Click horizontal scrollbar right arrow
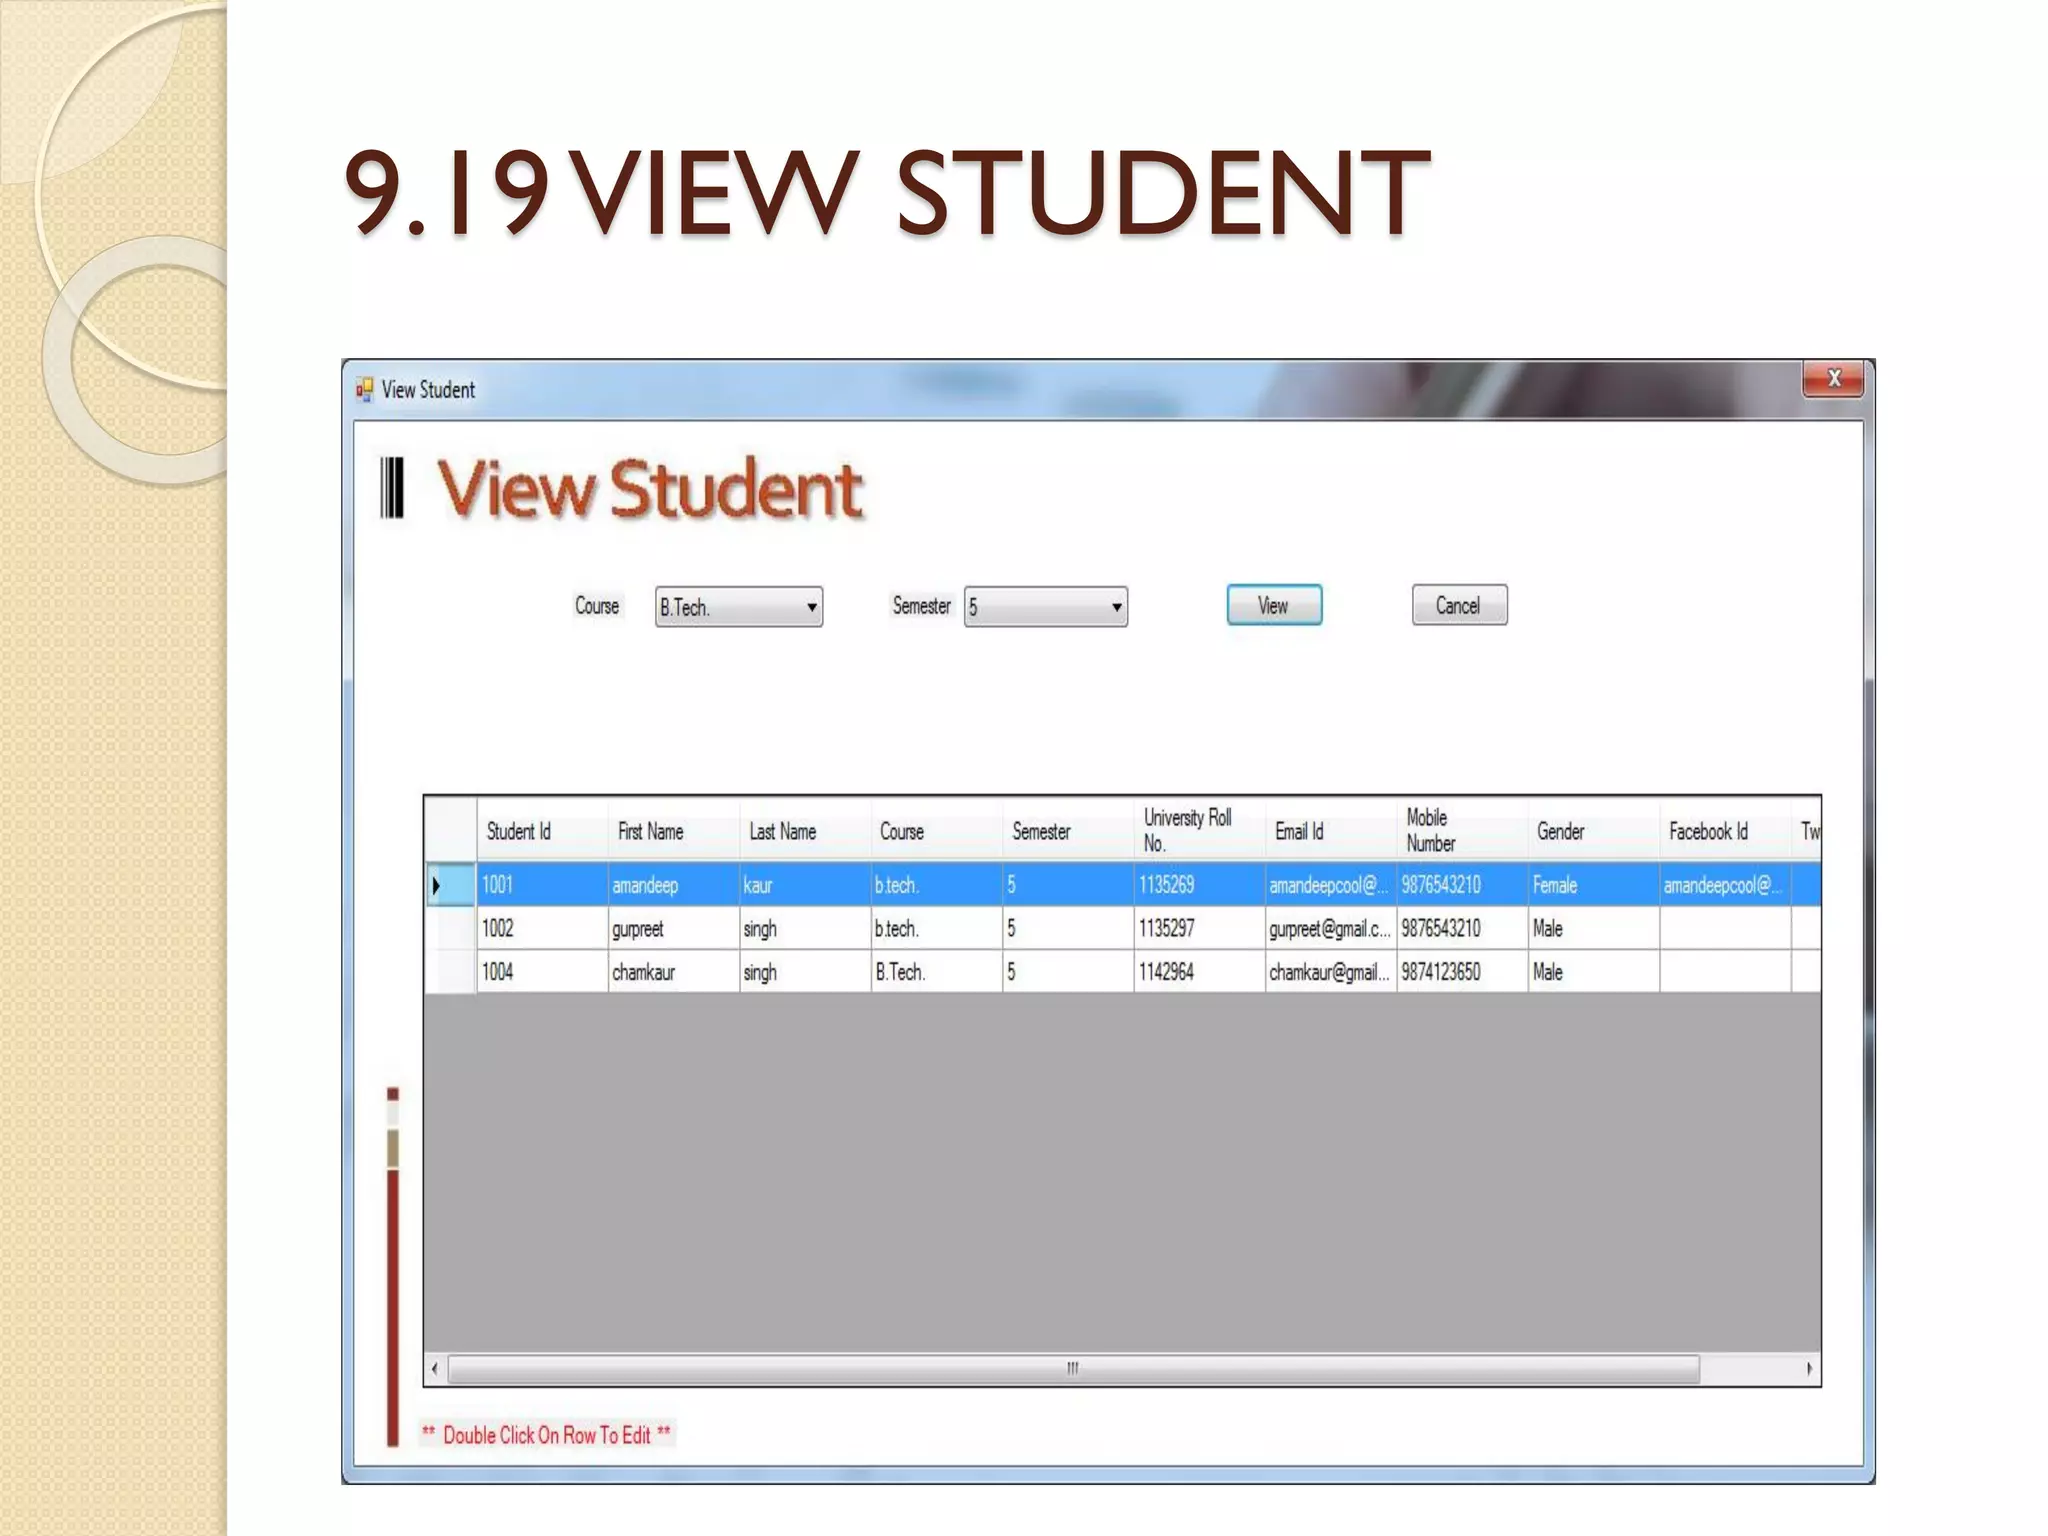The image size is (2048, 1536). point(1809,1368)
